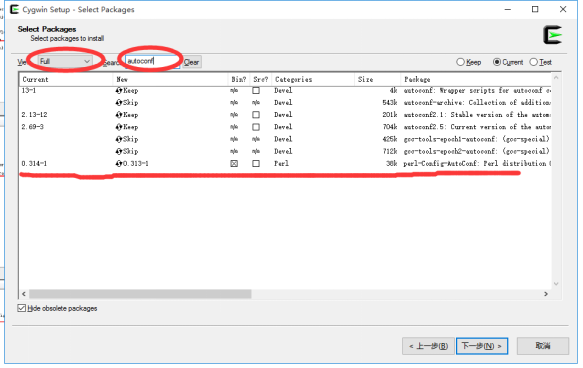Viewport: 583px width, 368px height.
Task: Select package text gcc-tools-epoch2-autoconf
Action: 476,151
